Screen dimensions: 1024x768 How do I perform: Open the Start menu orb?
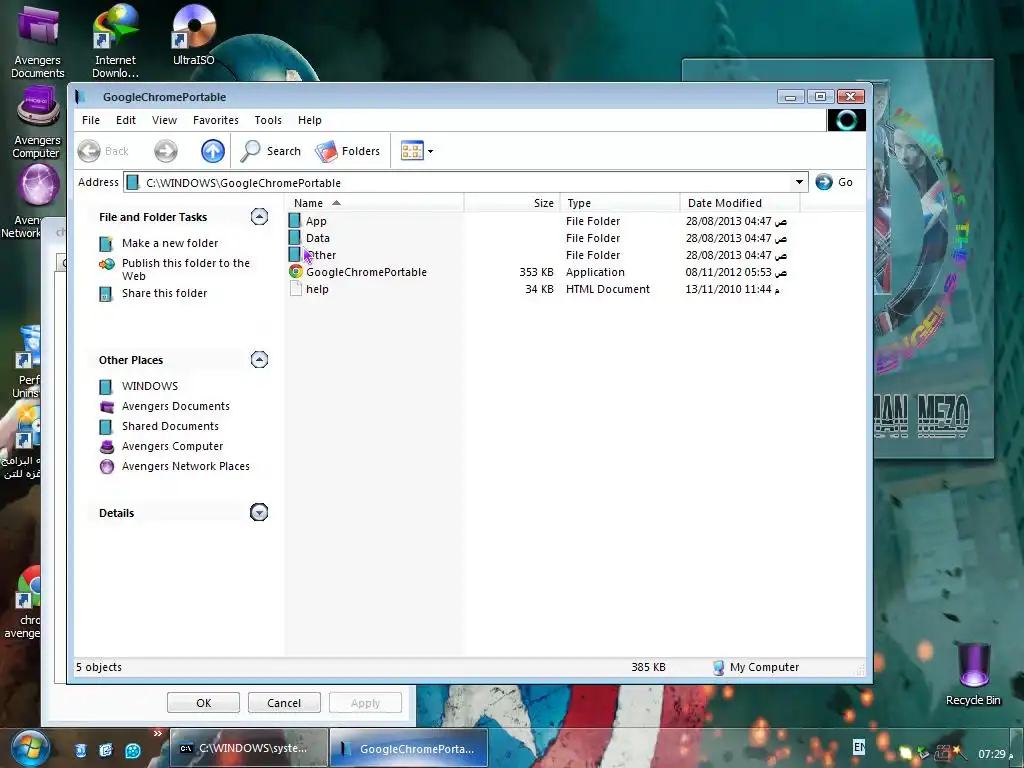30,748
